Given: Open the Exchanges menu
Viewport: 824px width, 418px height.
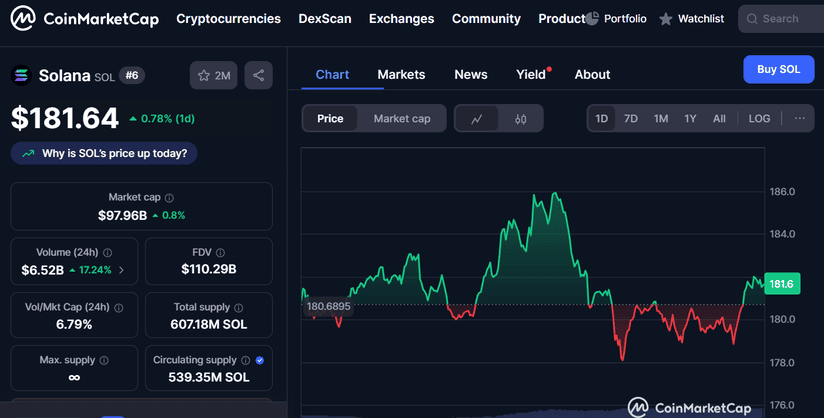Looking at the screenshot, I should tap(401, 19).
